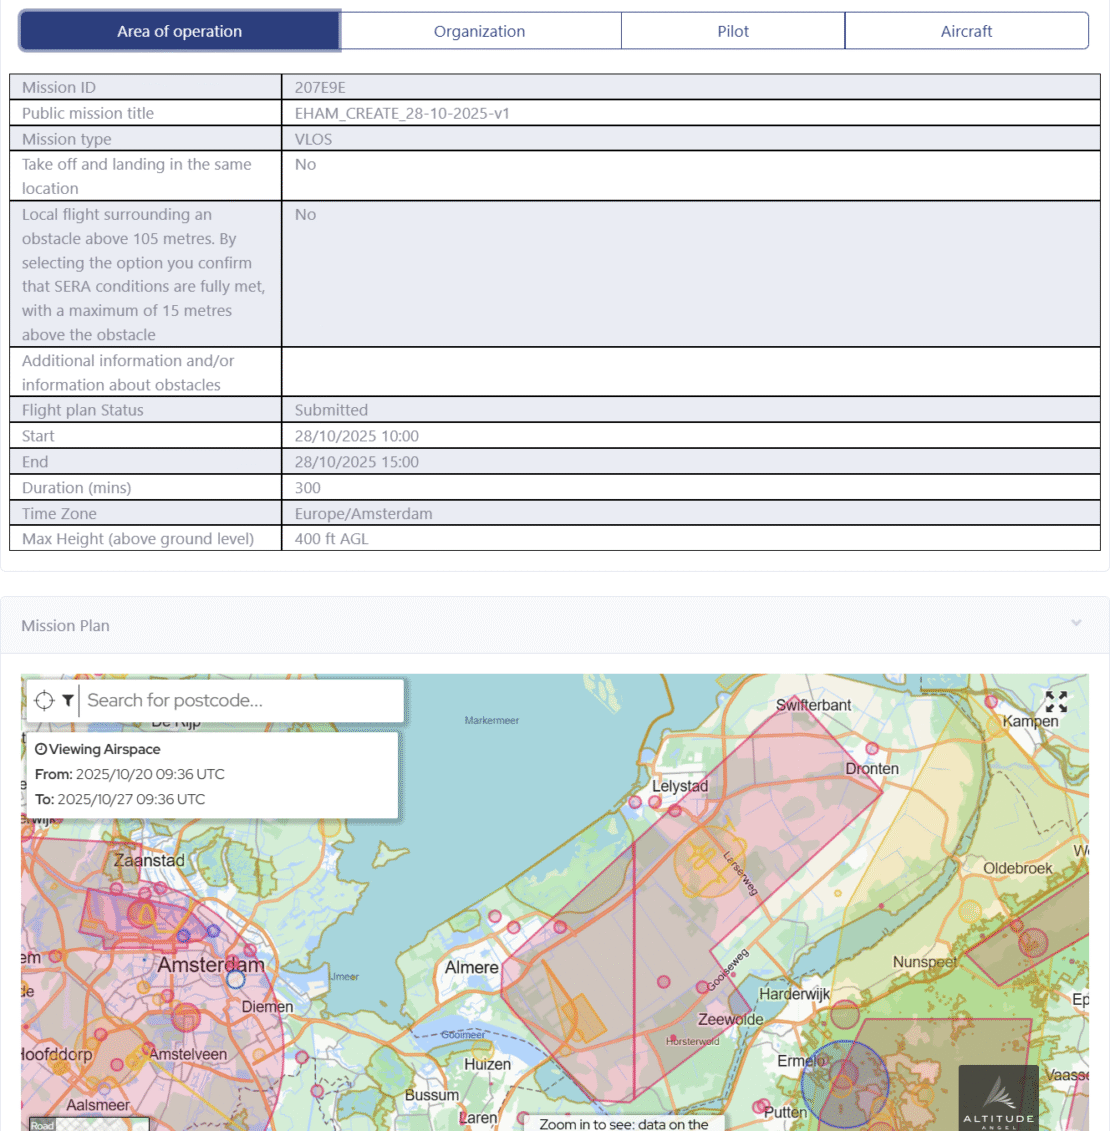Screen dimensions: 1110x1131
Task: Click the blue ring marker in Amsterdam
Action: [235, 979]
